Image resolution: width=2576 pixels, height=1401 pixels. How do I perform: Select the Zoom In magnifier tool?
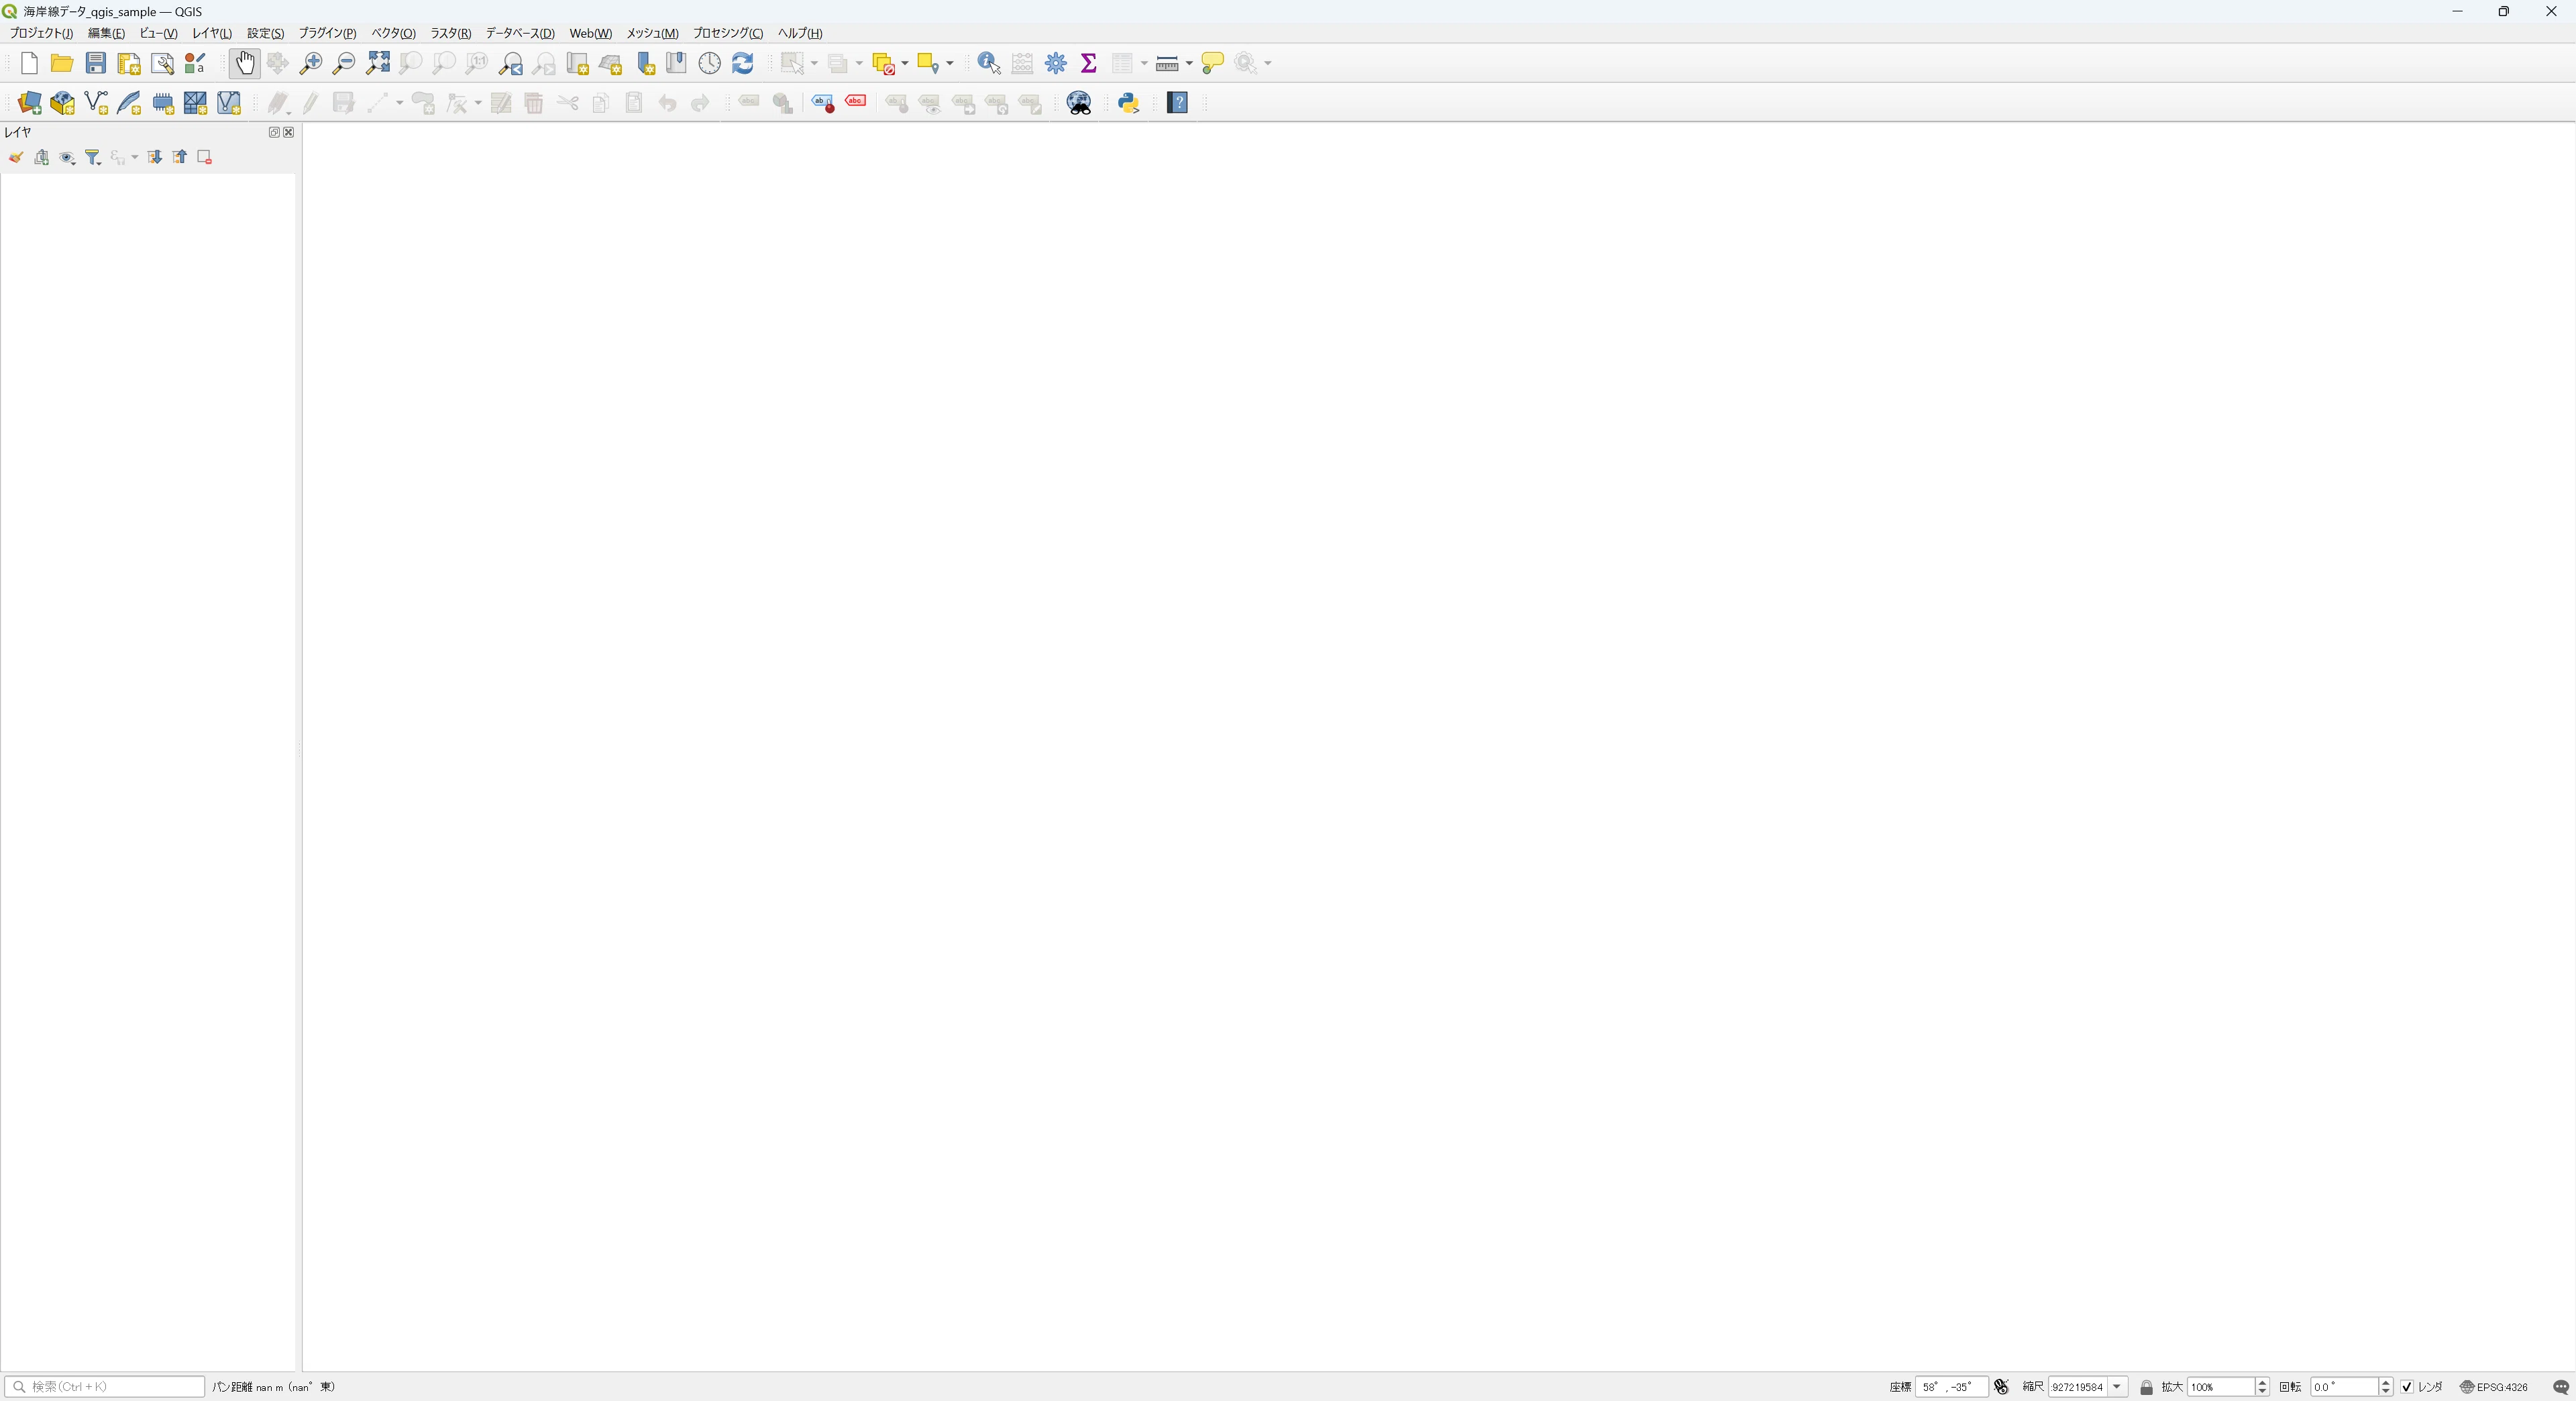coord(311,63)
